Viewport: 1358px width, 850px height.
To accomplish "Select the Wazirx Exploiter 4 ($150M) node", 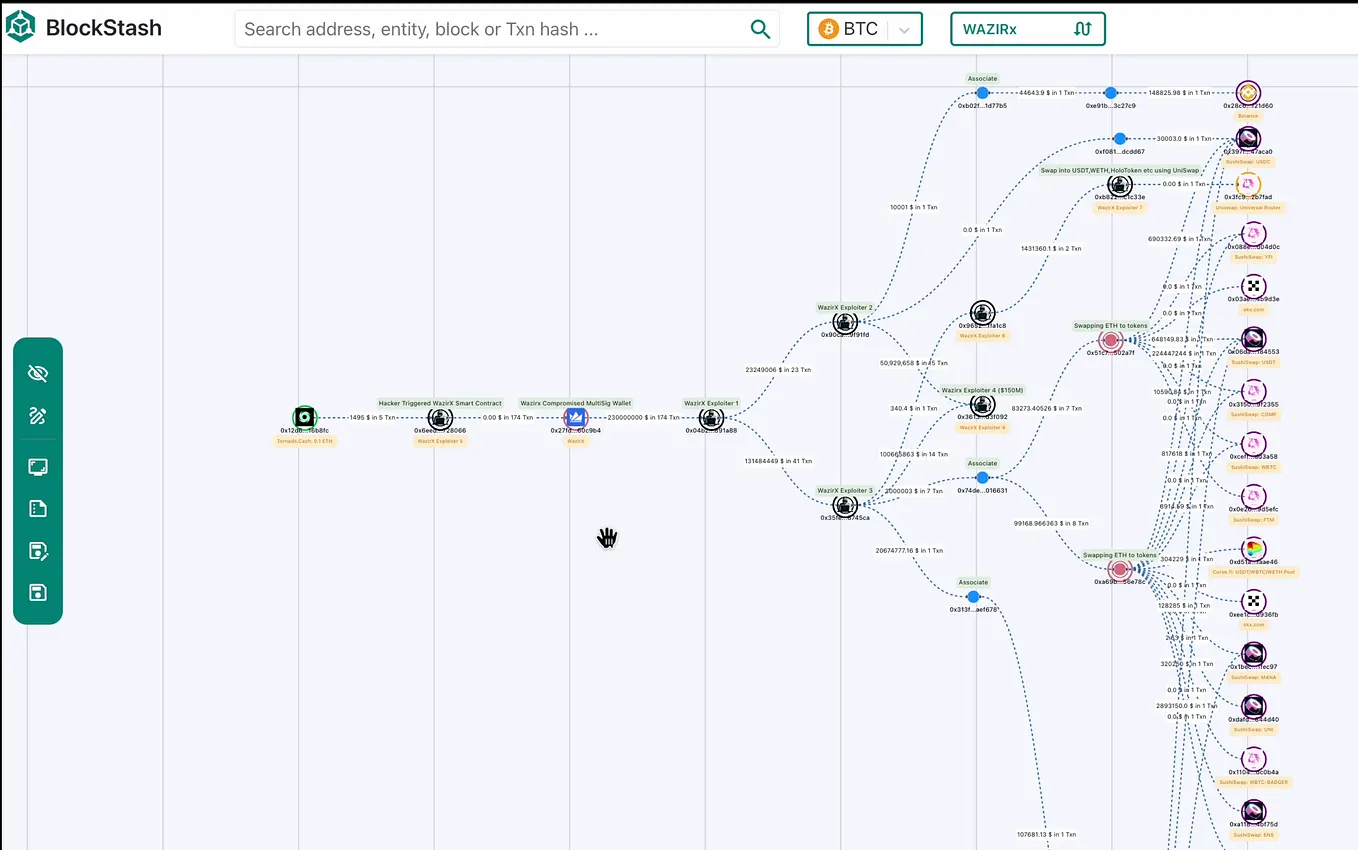I will tap(983, 405).
